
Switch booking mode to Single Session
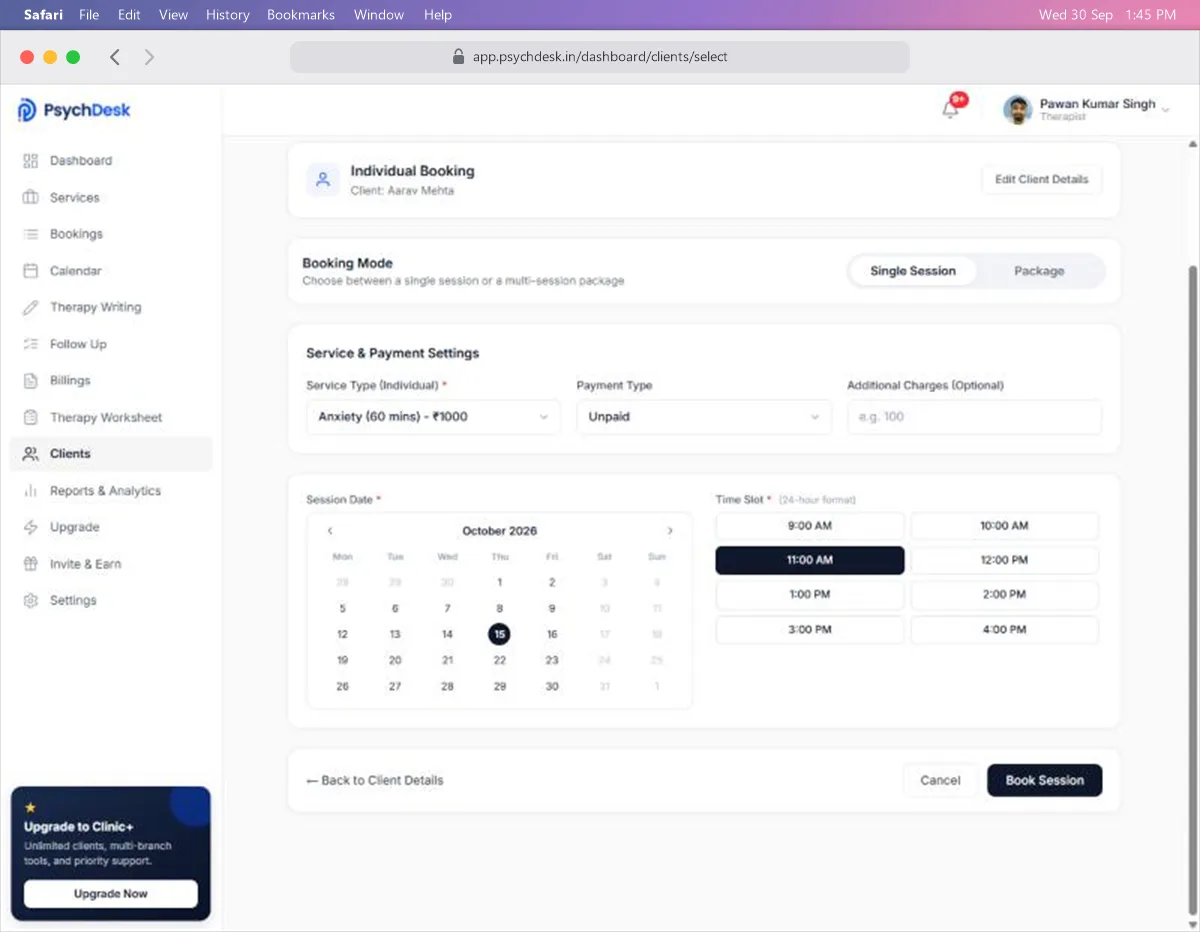click(x=913, y=271)
